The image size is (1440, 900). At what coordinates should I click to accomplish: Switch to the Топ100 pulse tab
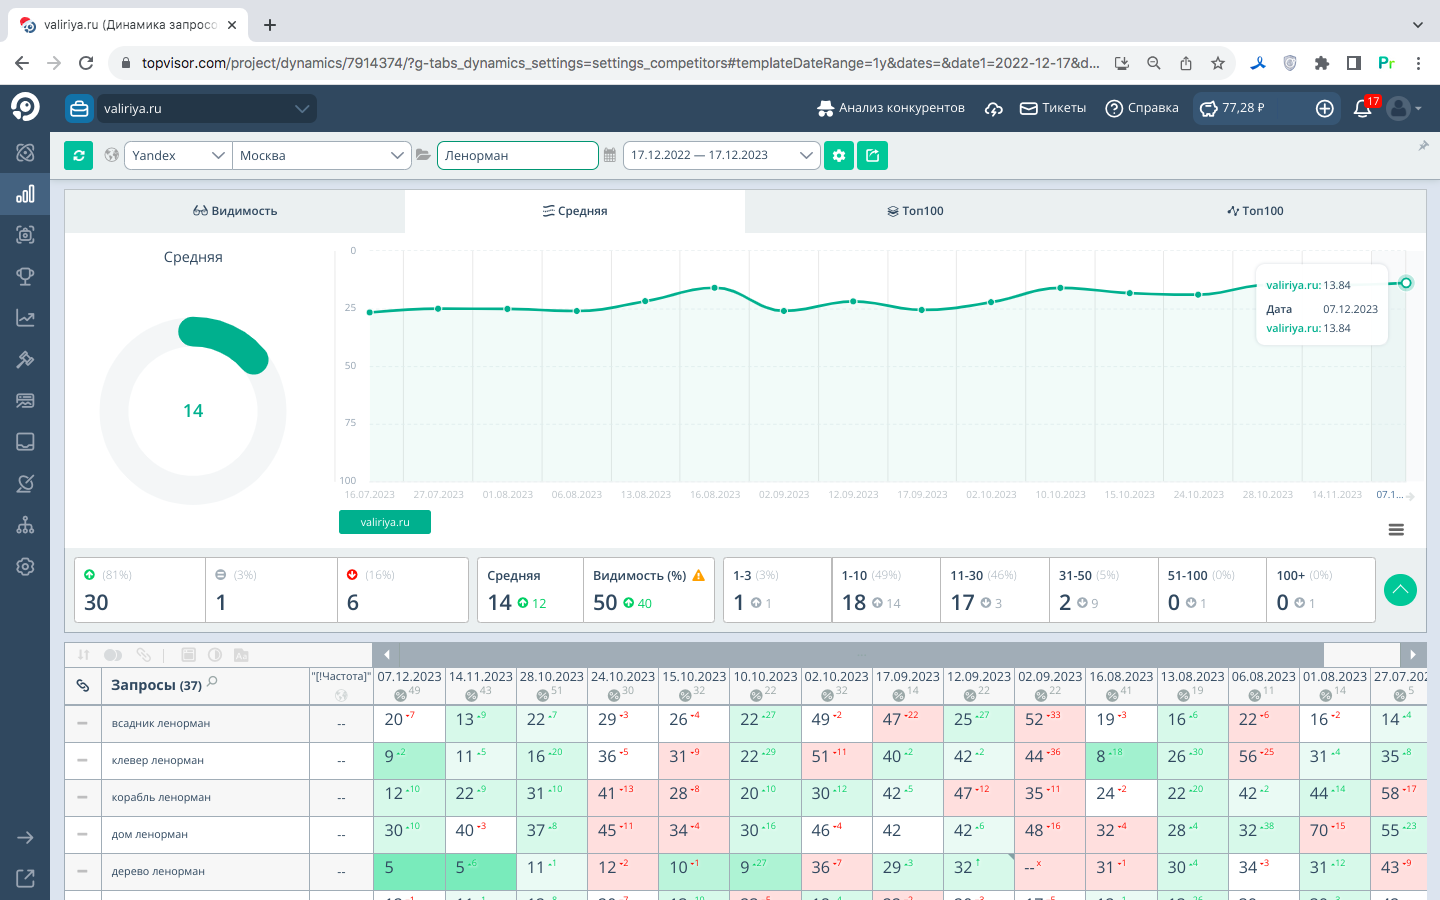click(1255, 211)
